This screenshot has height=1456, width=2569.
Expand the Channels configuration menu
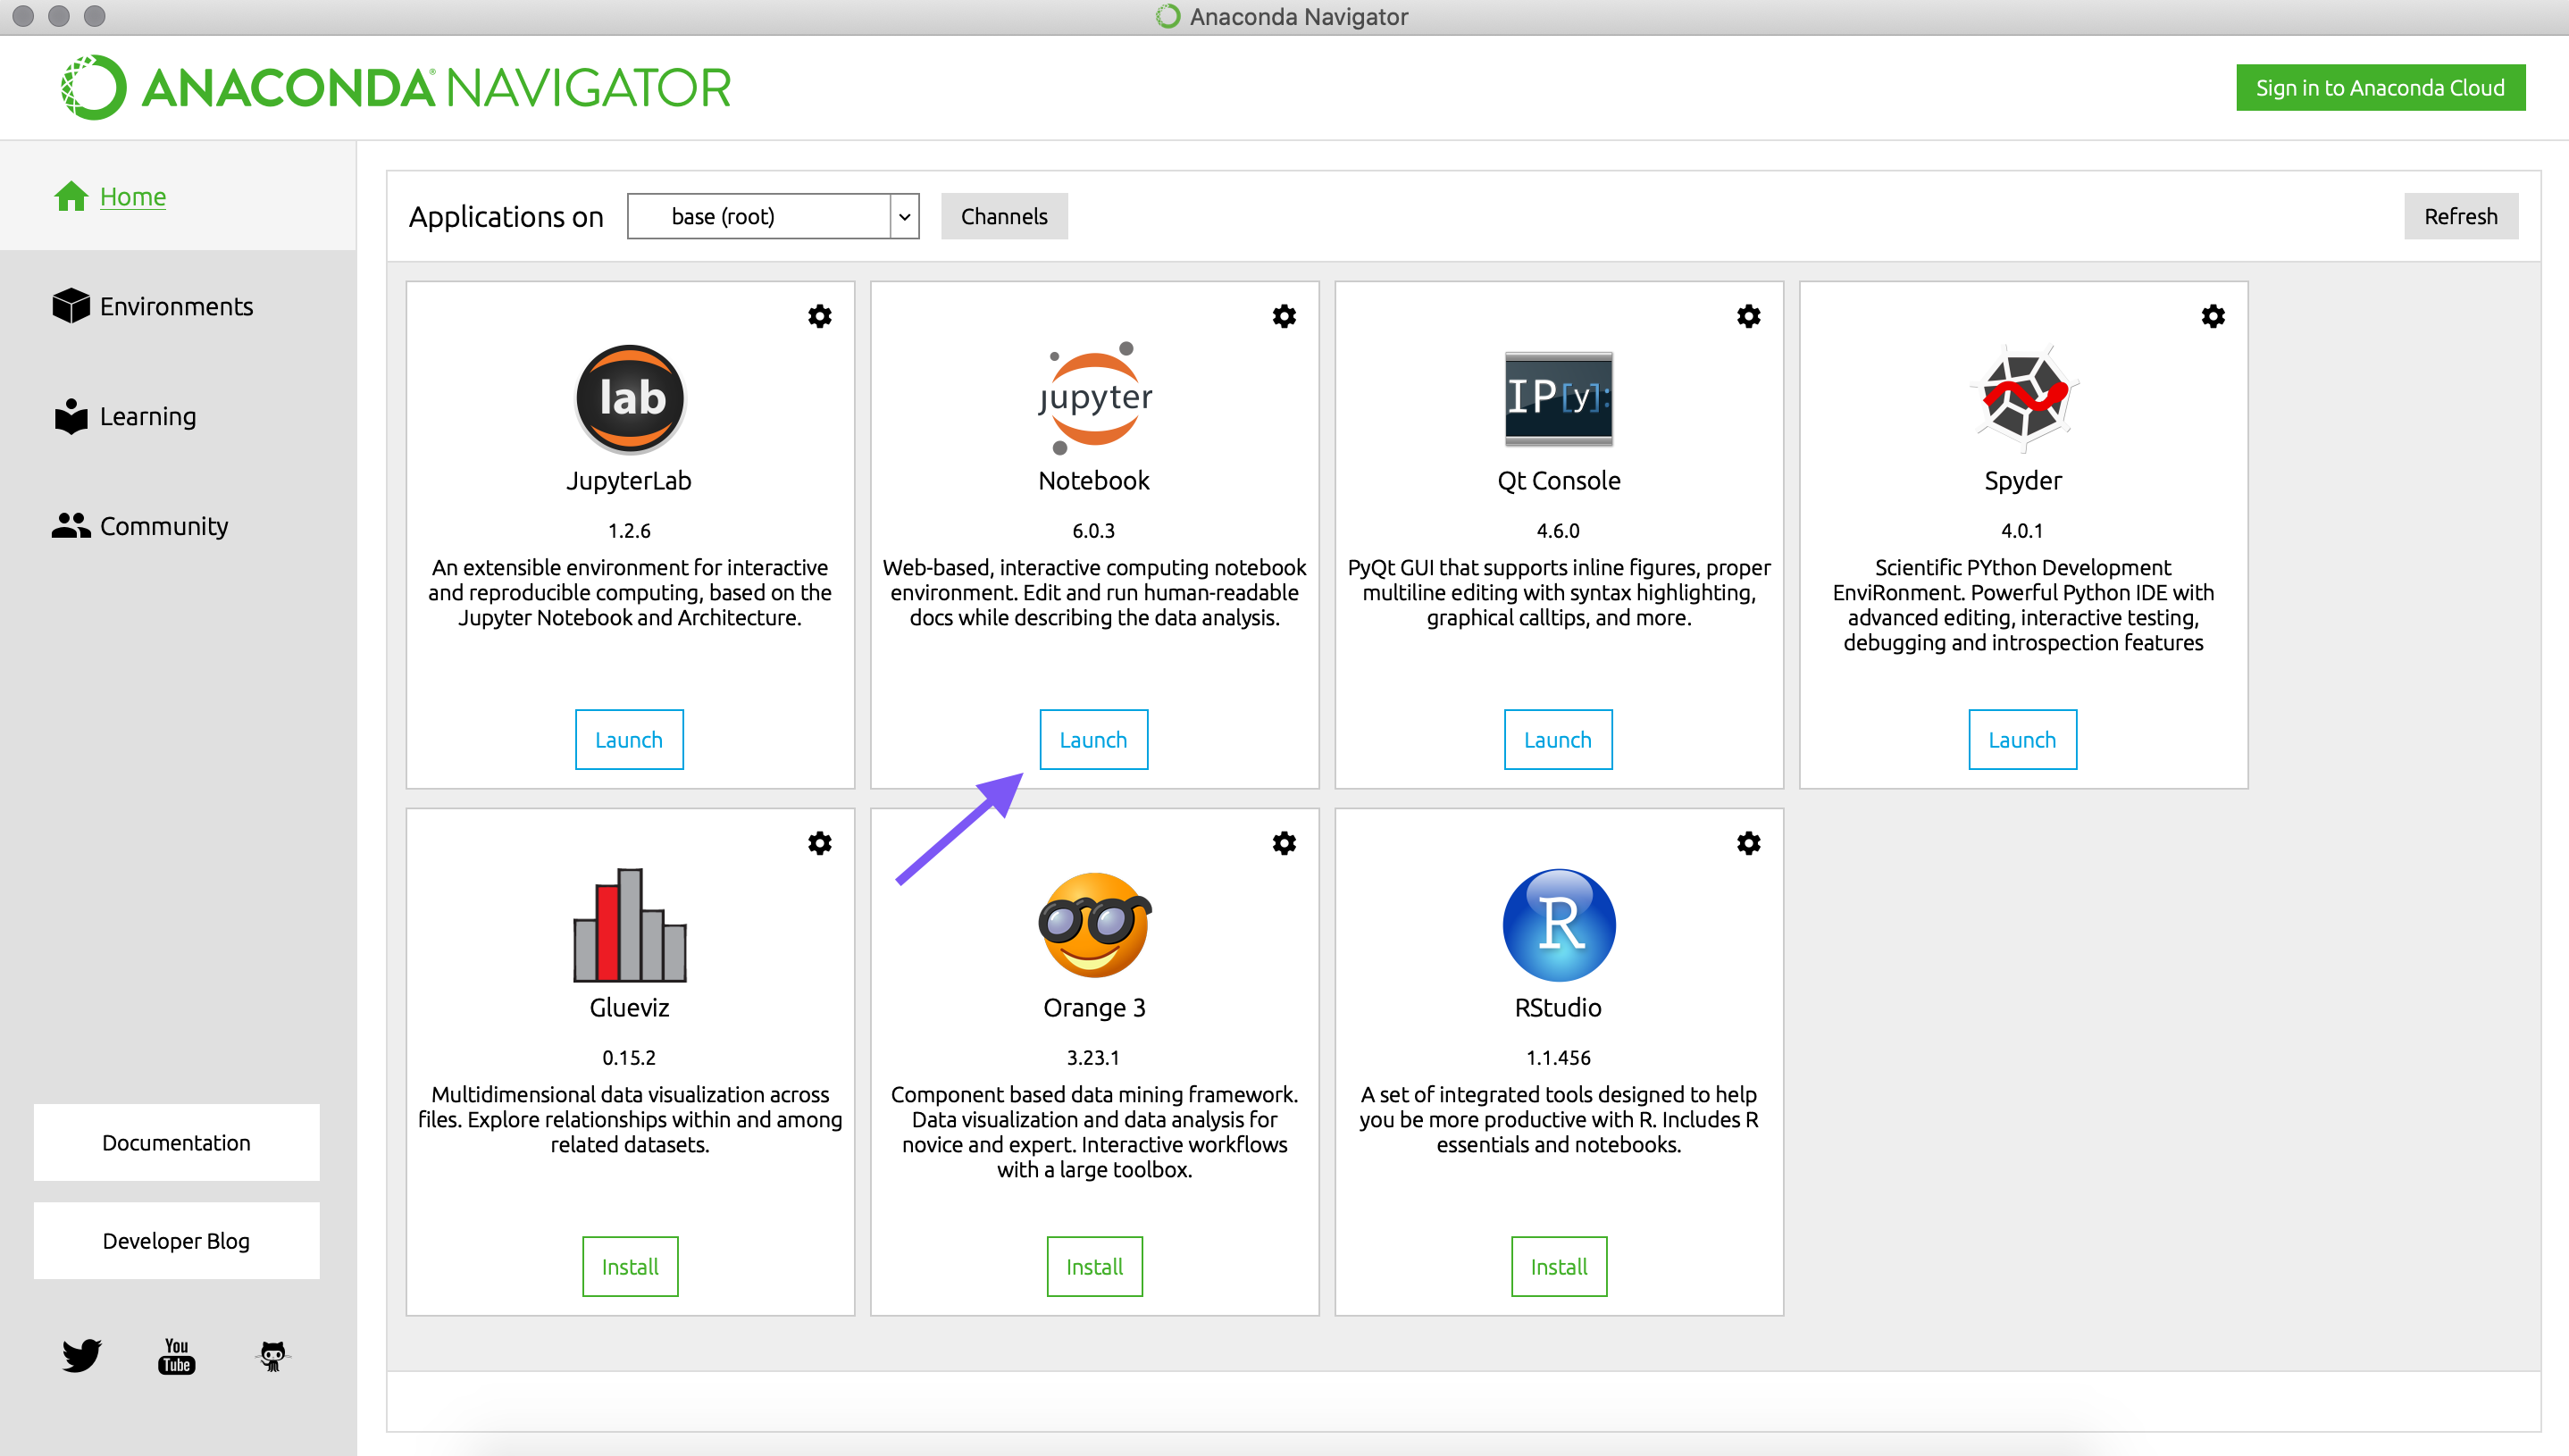click(x=1004, y=215)
